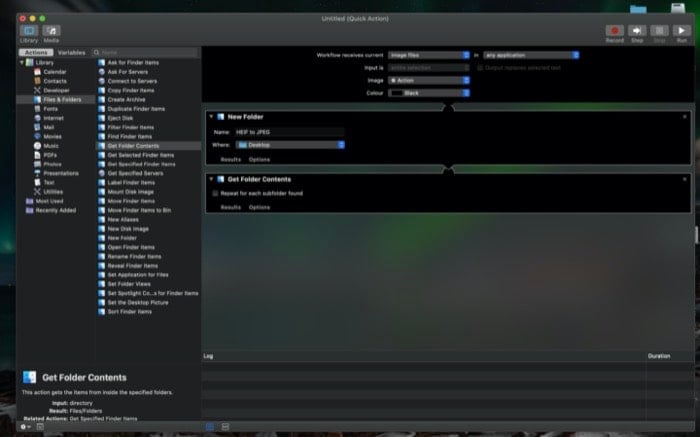Select the Files & Folders category
Image resolution: width=700 pixels, height=437 pixels.
(56, 100)
